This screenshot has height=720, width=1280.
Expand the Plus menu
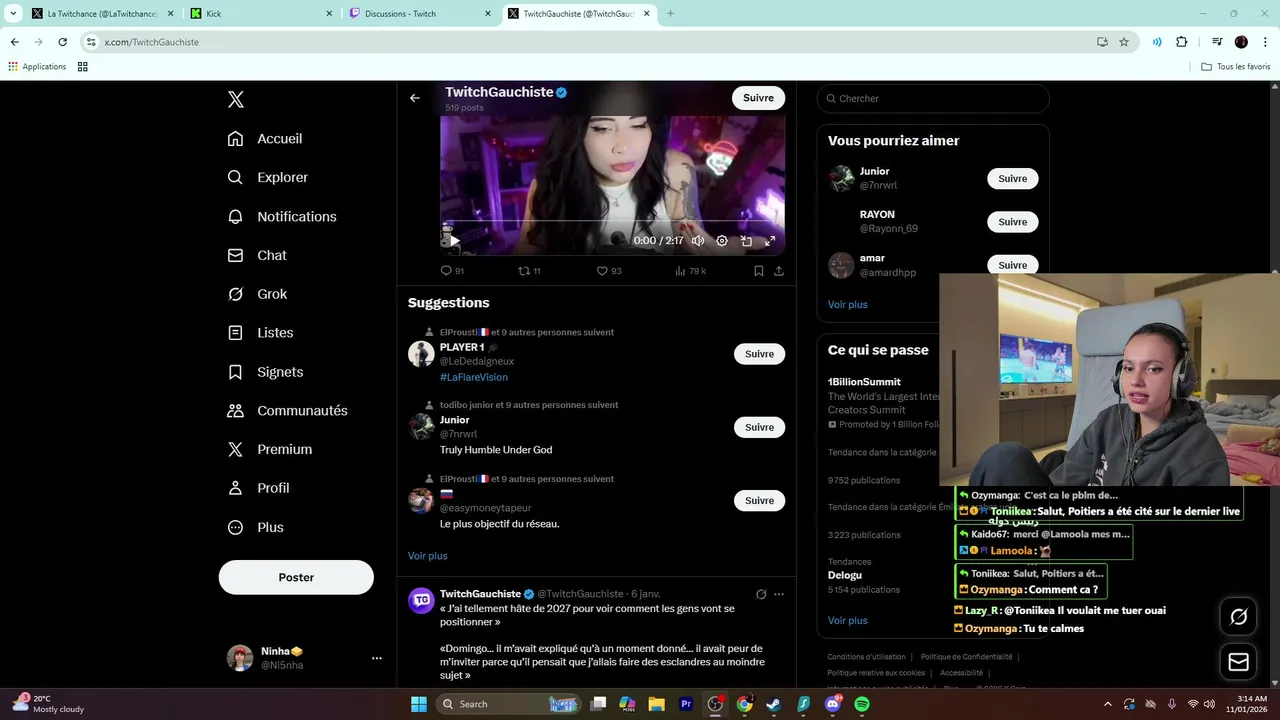[255, 527]
